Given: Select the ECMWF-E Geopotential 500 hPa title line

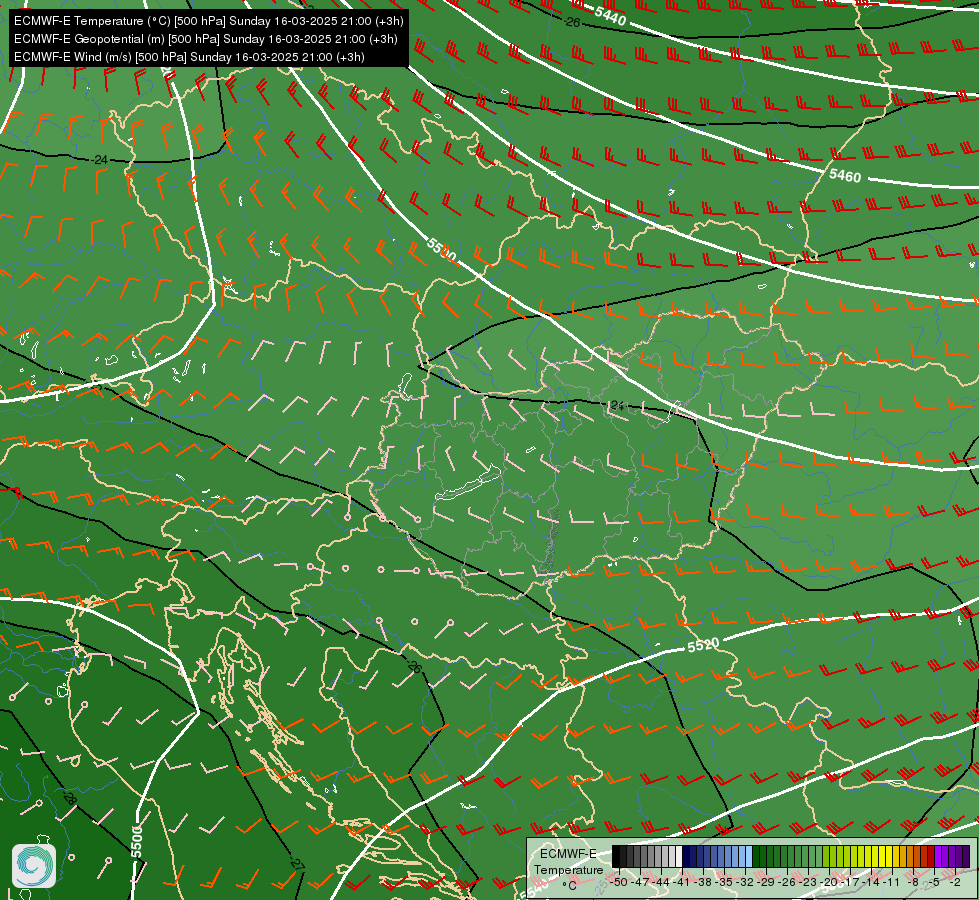Looking at the screenshot, I should (205, 39).
